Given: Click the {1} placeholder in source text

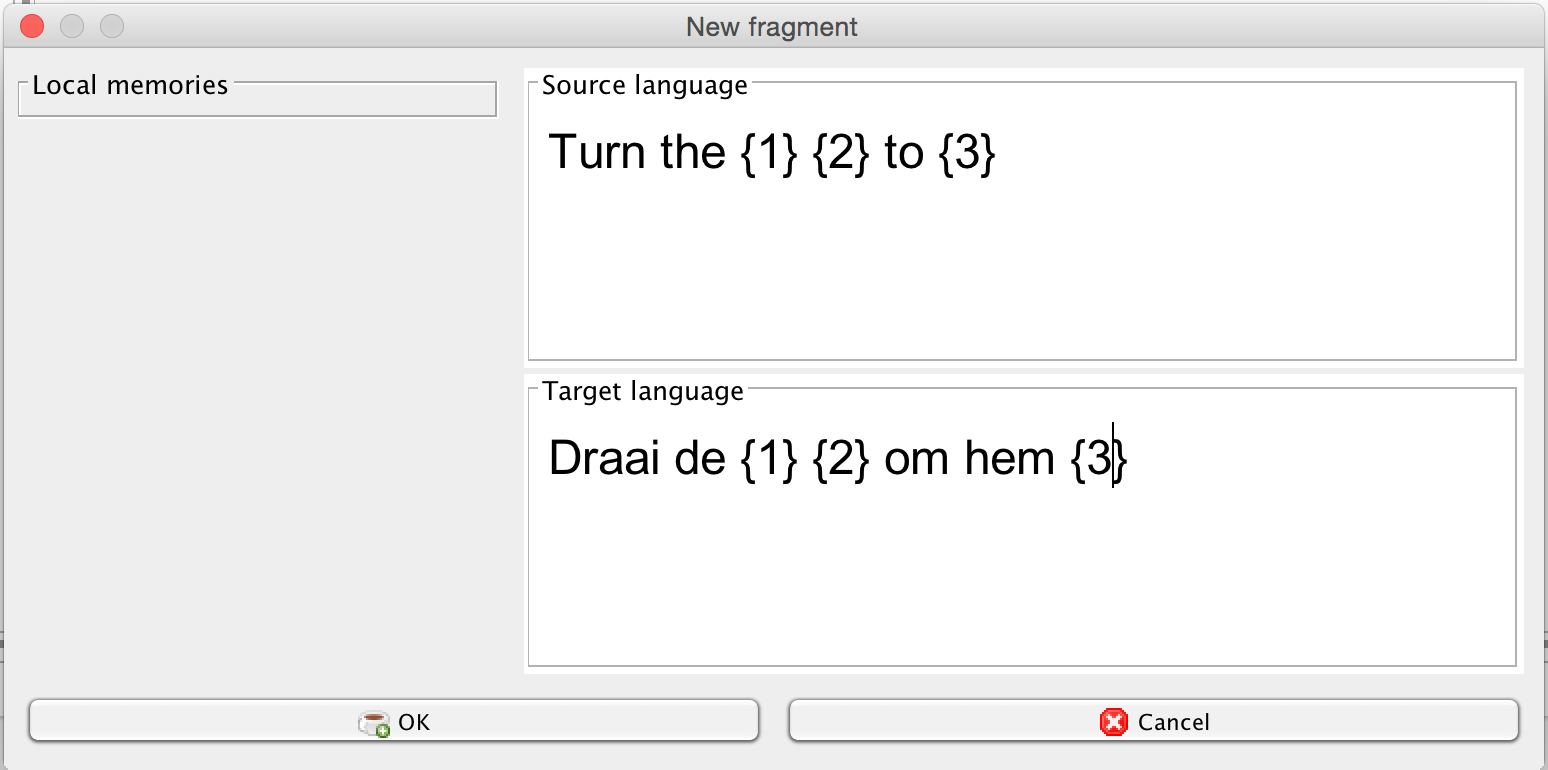Looking at the screenshot, I should pos(769,153).
